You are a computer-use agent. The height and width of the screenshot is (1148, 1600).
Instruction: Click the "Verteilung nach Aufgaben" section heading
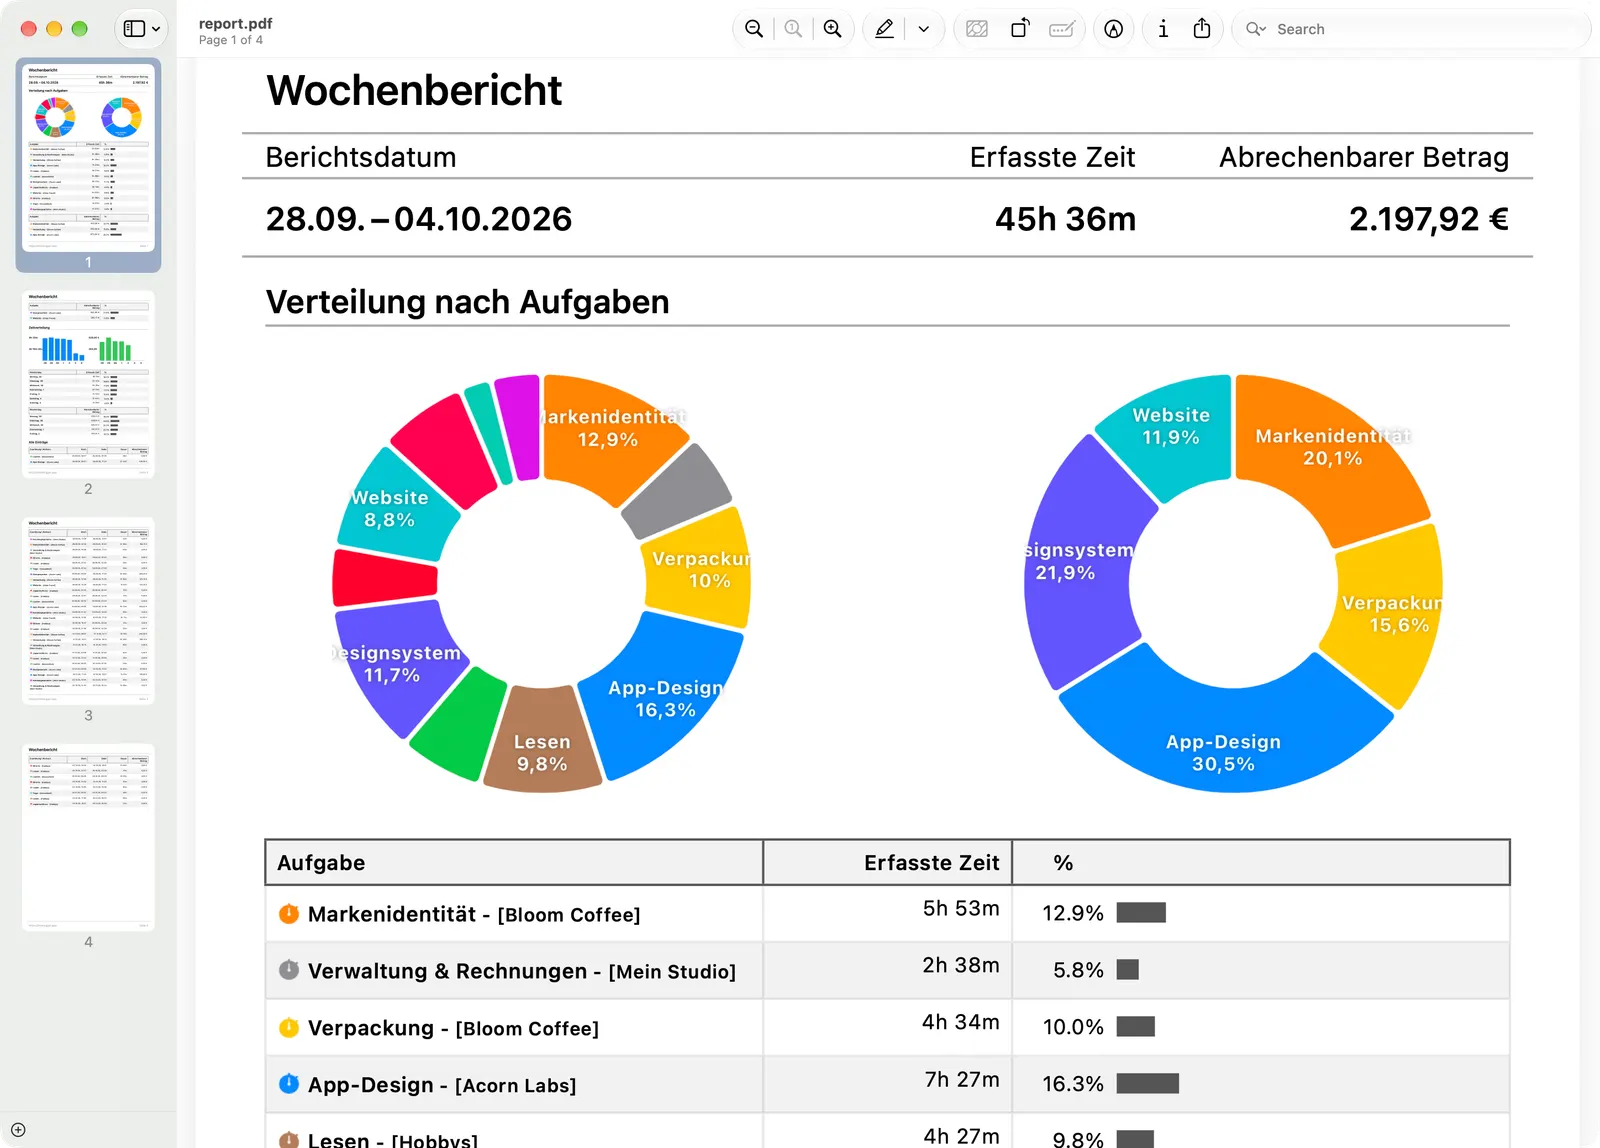(467, 302)
